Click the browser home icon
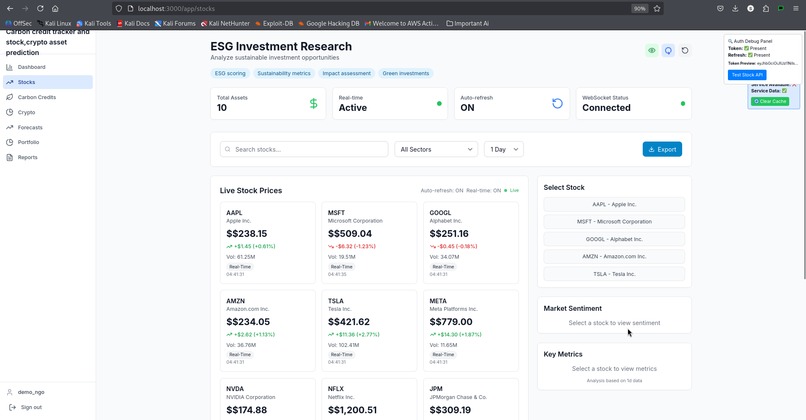Image resolution: width=806 pixels, height=420 pixels. coord(55,9)
